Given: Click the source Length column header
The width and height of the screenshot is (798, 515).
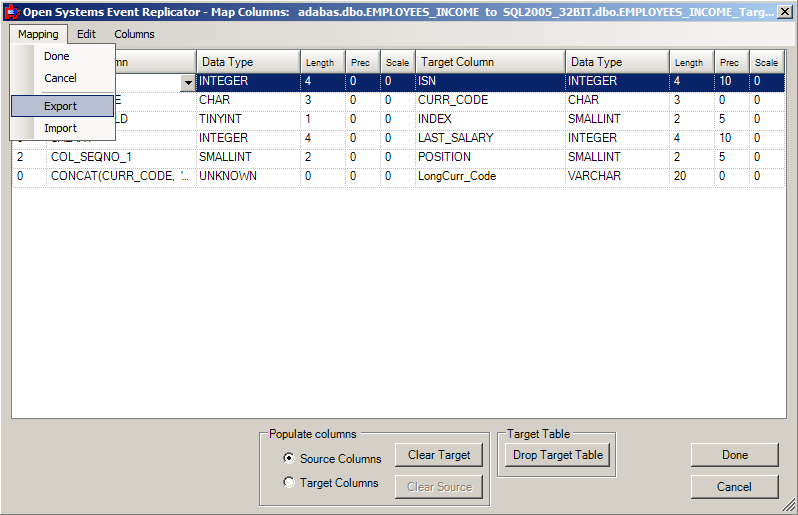Looking at the screenshot, I should (323, 62).
